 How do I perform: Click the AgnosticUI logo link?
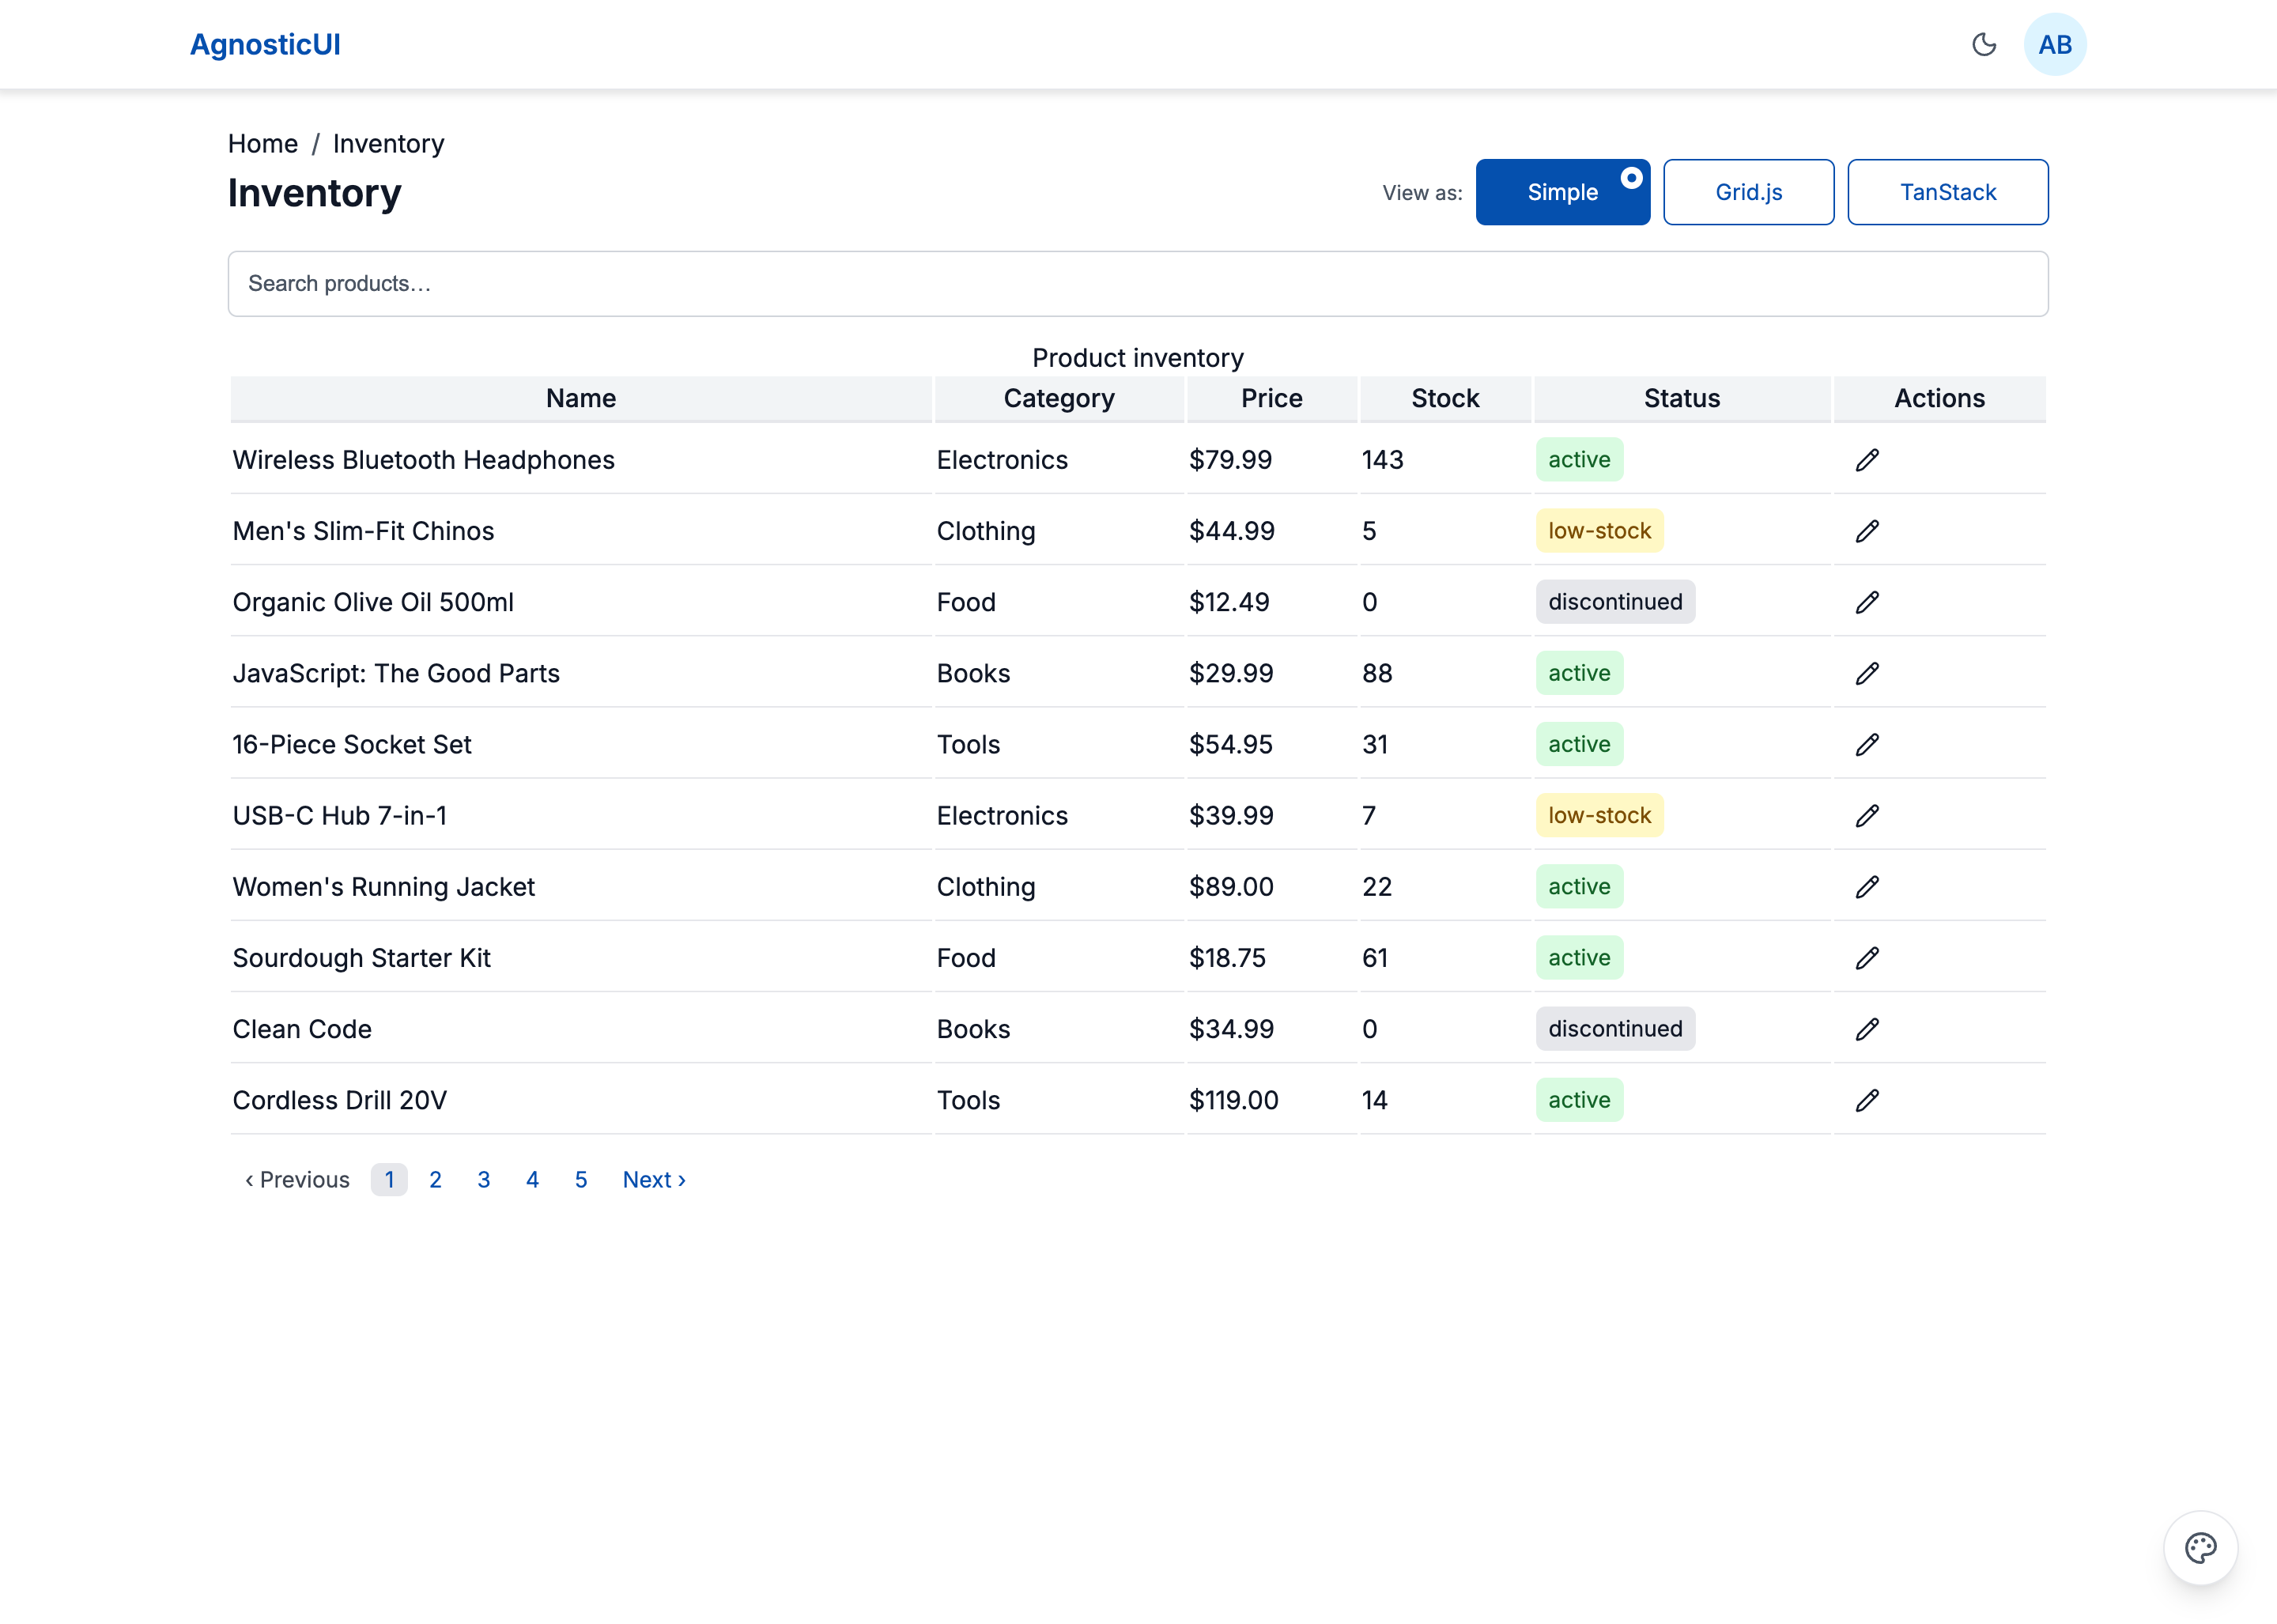coord(265,44)
